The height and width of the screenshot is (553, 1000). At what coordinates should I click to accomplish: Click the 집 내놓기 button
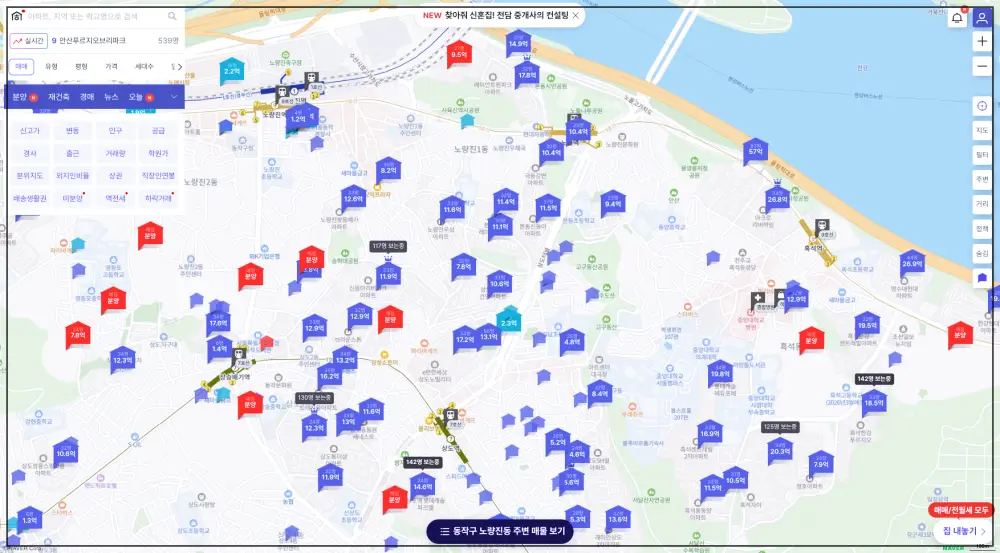pos(963,531)
